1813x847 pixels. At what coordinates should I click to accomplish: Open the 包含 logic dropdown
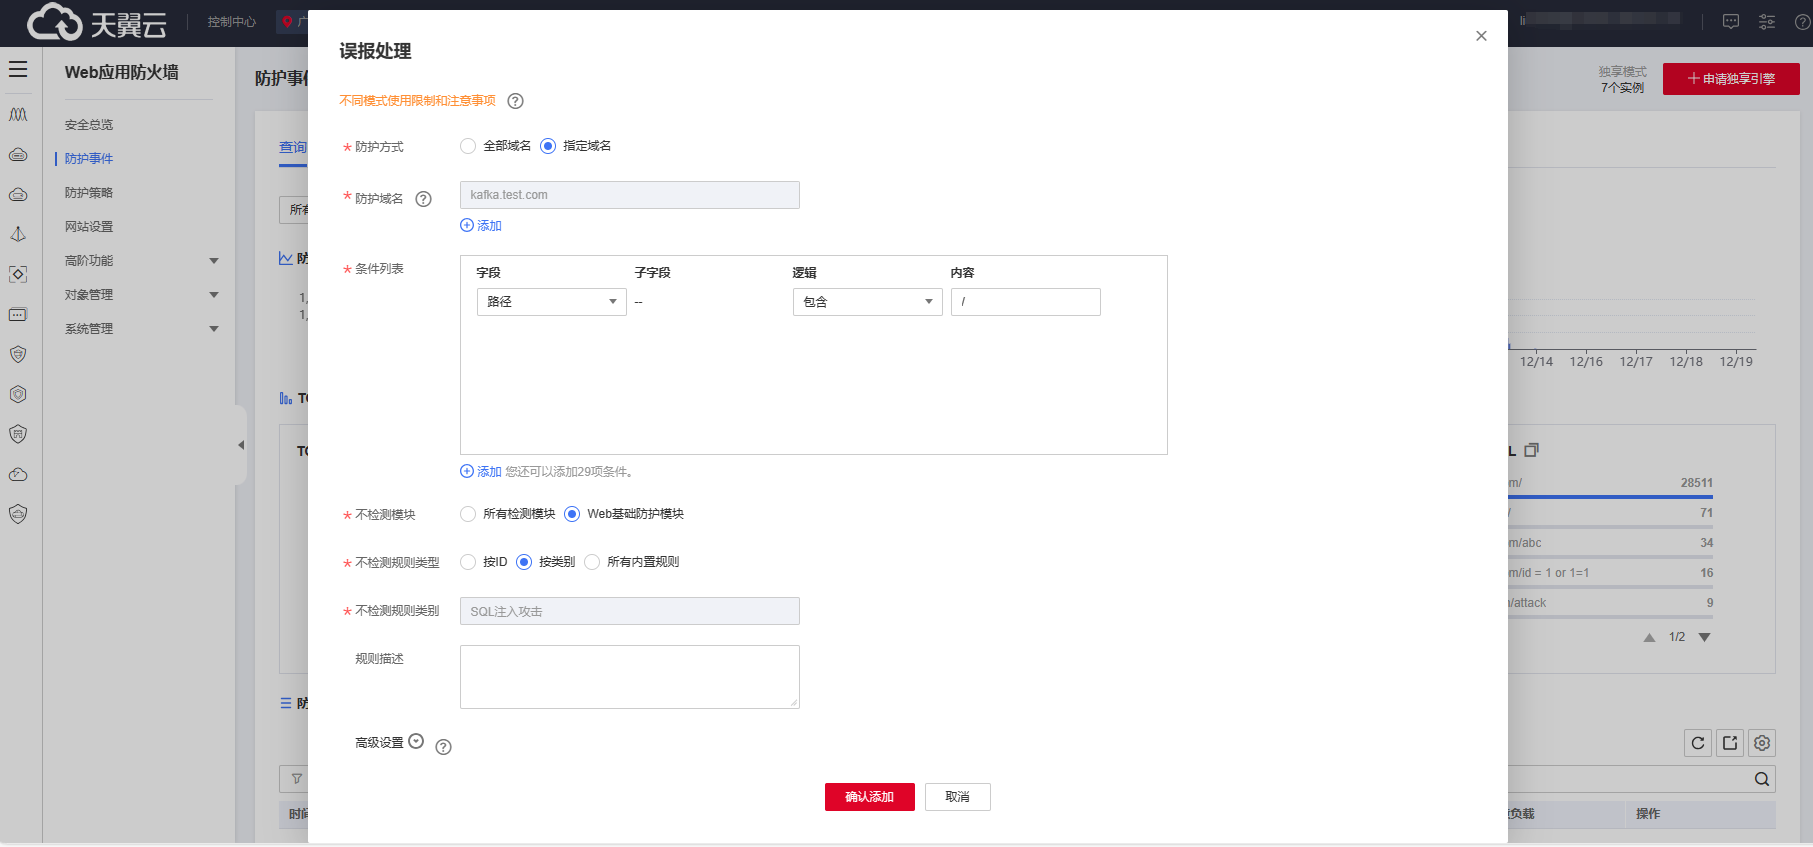tap(867, 302)
